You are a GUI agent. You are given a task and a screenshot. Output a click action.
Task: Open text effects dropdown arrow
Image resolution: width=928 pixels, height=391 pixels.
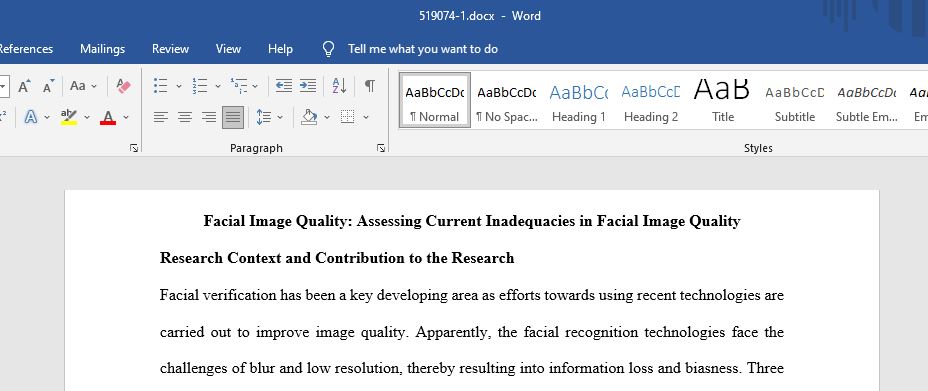pos(47,117)
